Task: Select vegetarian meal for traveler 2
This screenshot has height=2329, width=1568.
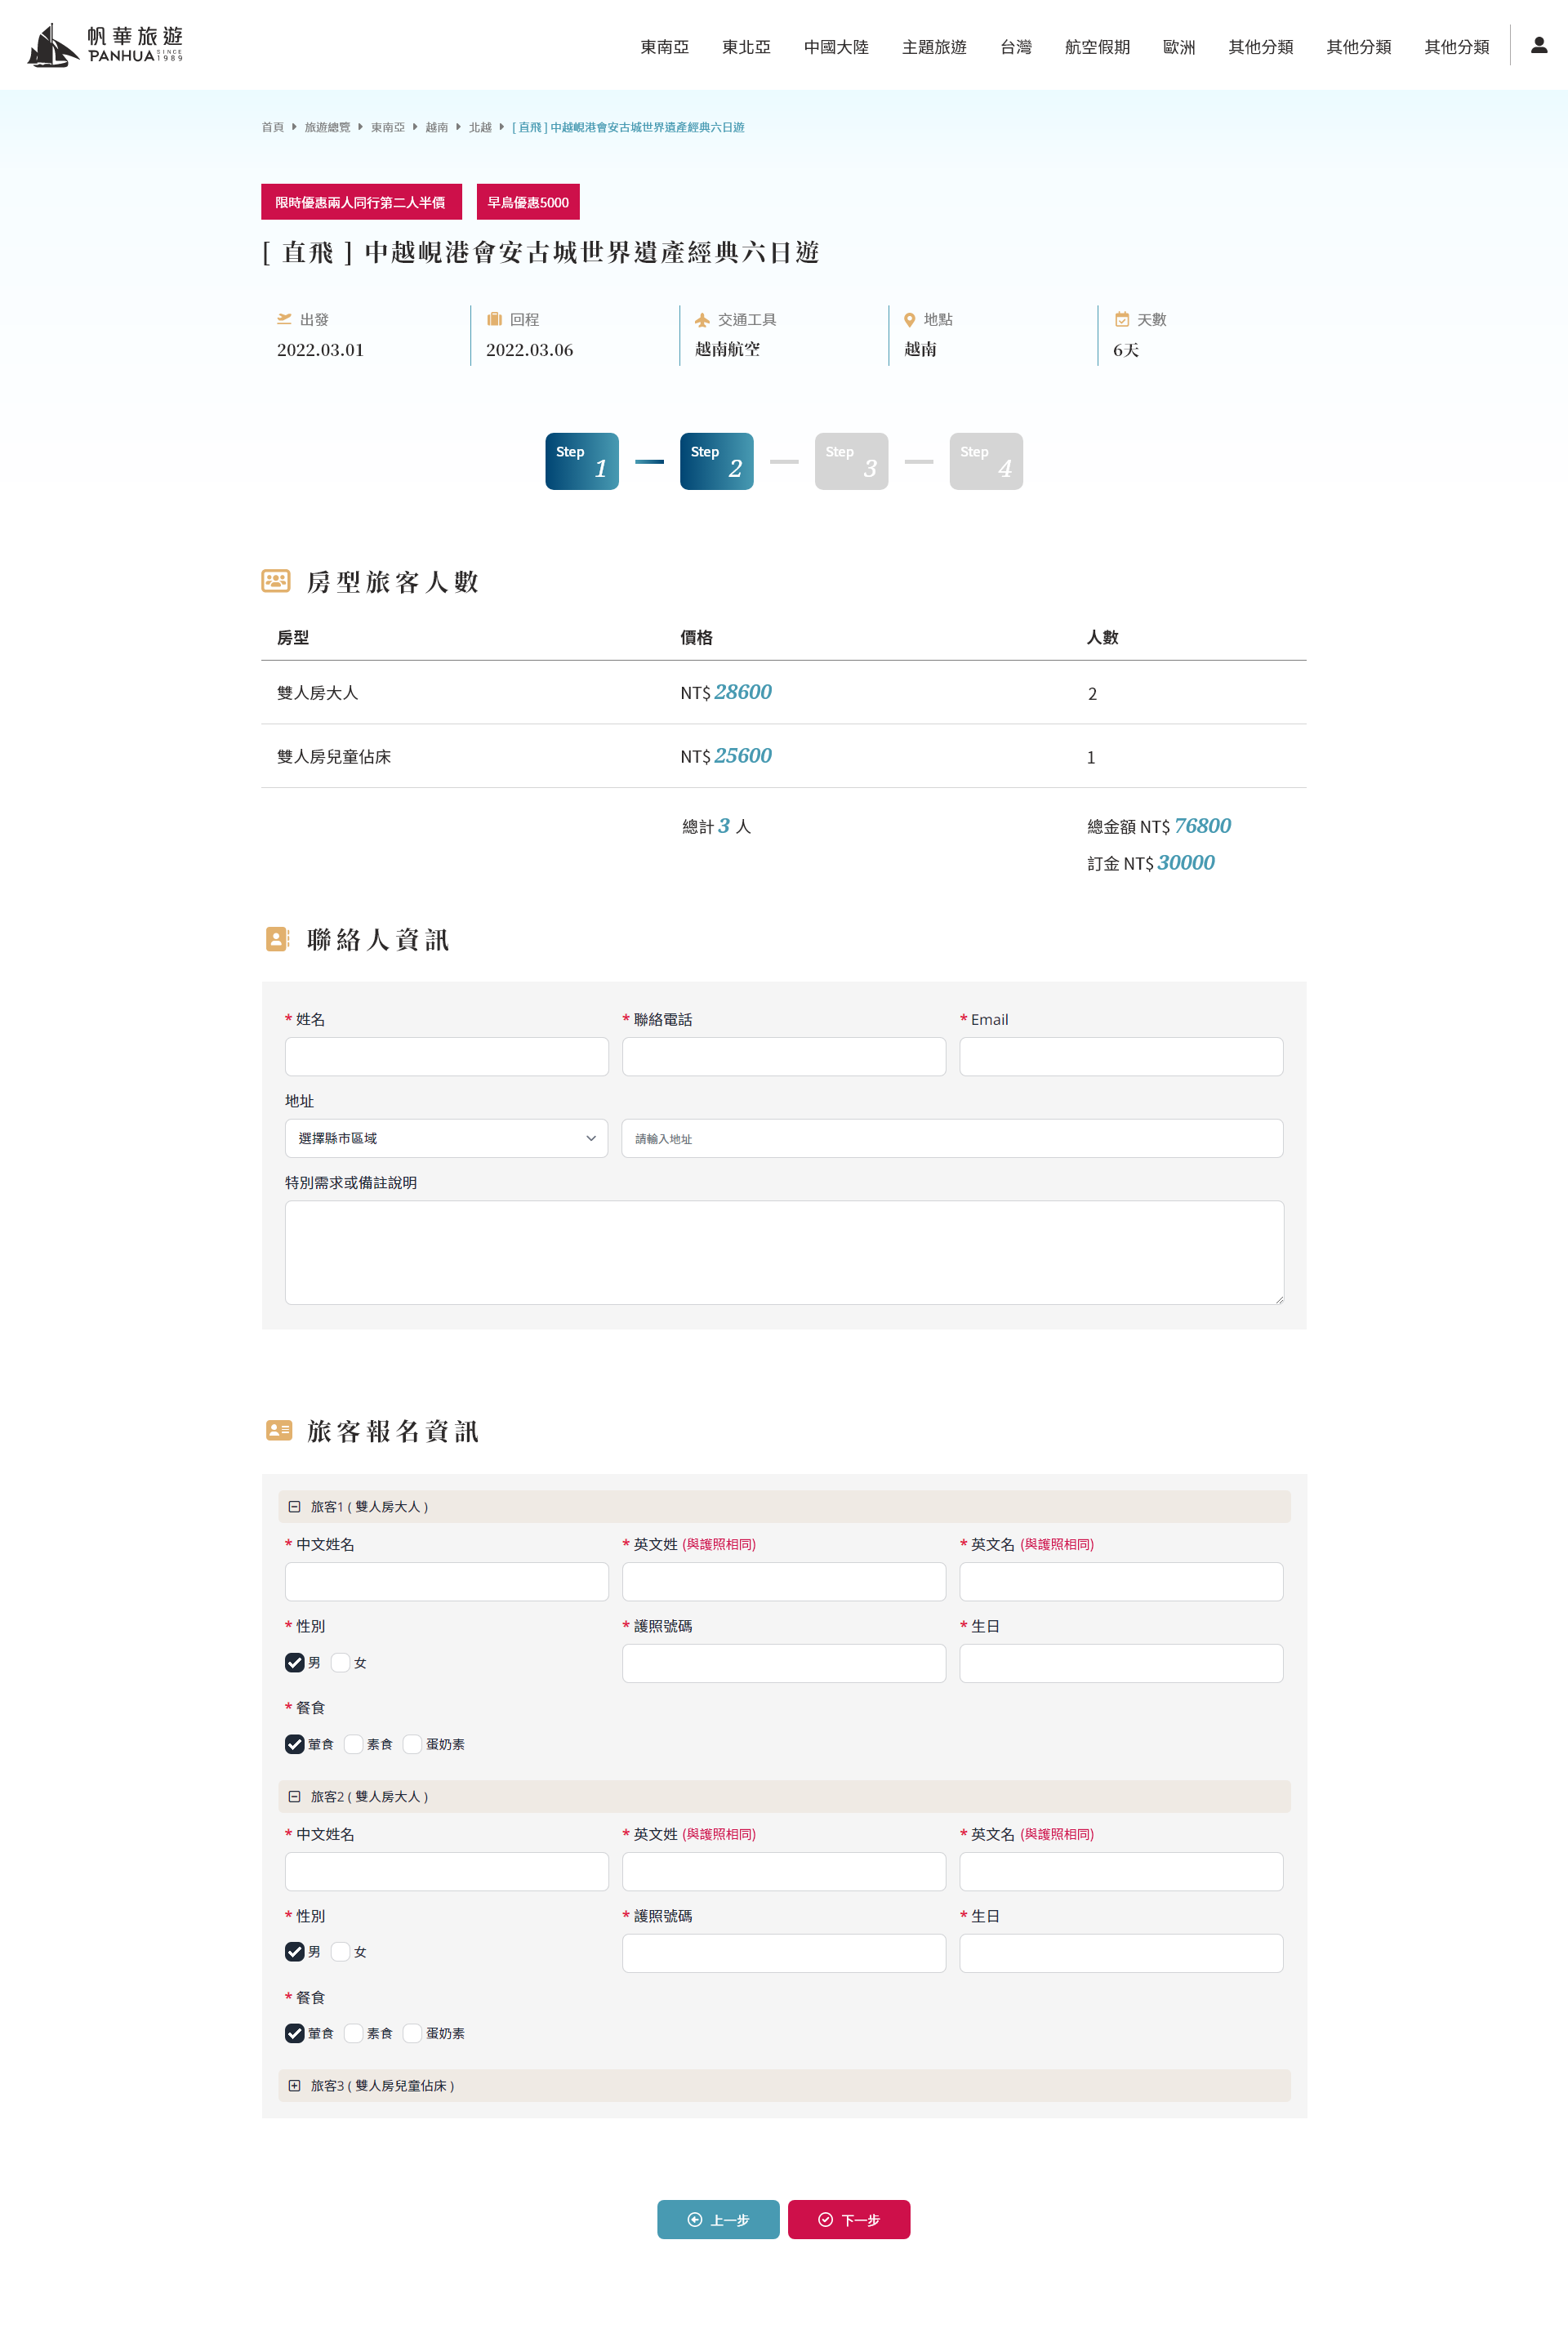Action: coord(354,2033)
